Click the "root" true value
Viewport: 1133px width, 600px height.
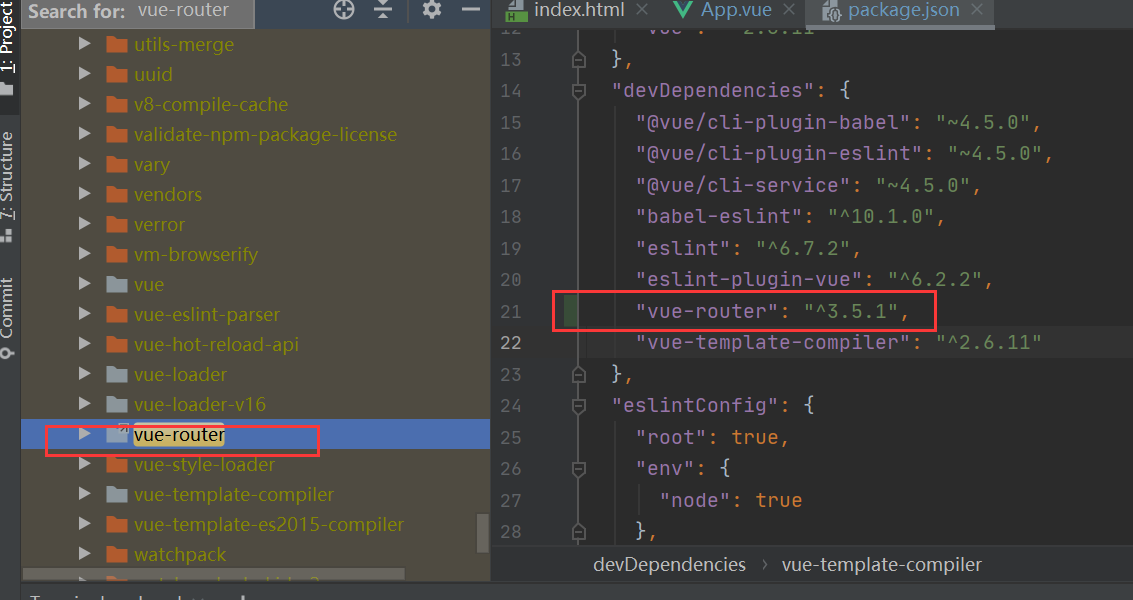click(754, 437)
